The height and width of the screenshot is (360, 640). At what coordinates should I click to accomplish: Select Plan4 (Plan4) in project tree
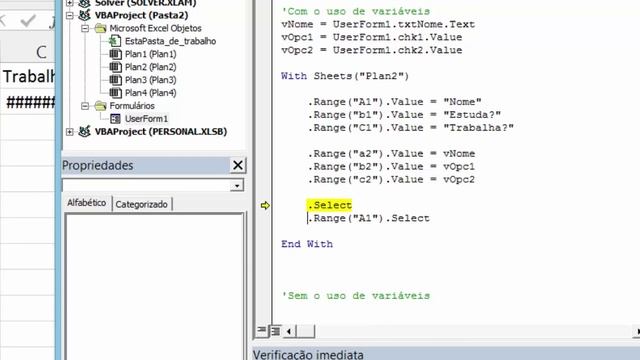(x=151, y=93)
